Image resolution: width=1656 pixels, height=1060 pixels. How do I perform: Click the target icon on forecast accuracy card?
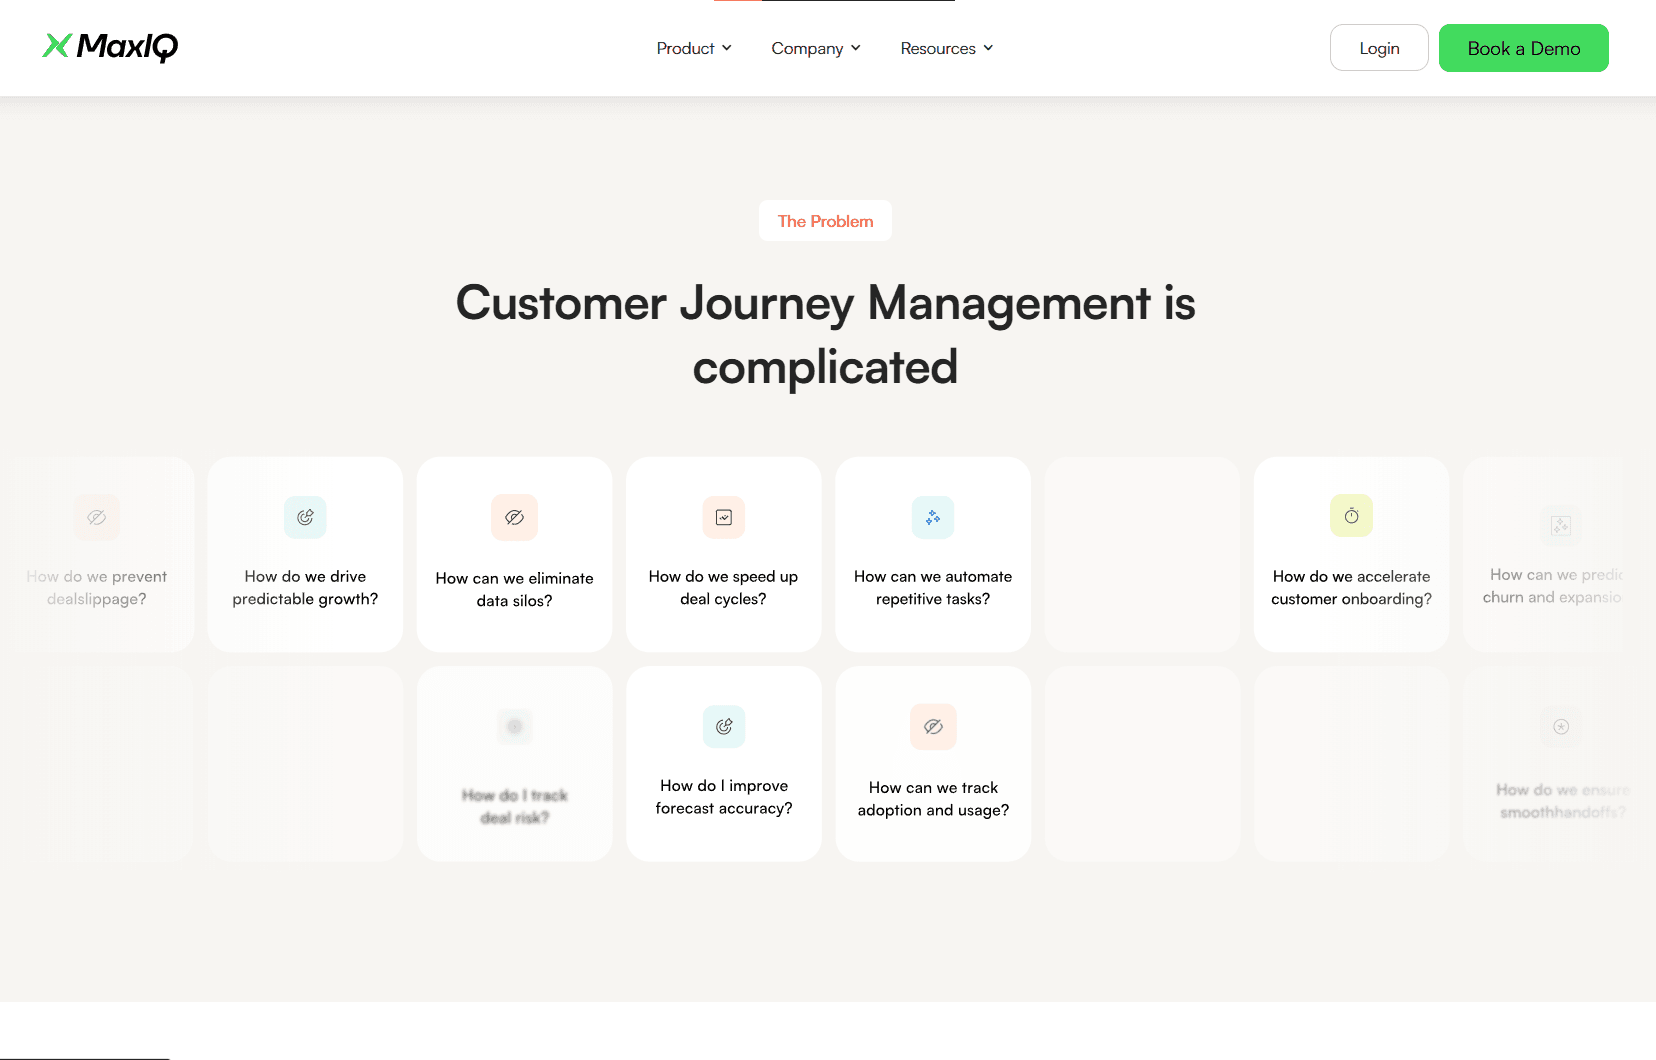point(724,726)
